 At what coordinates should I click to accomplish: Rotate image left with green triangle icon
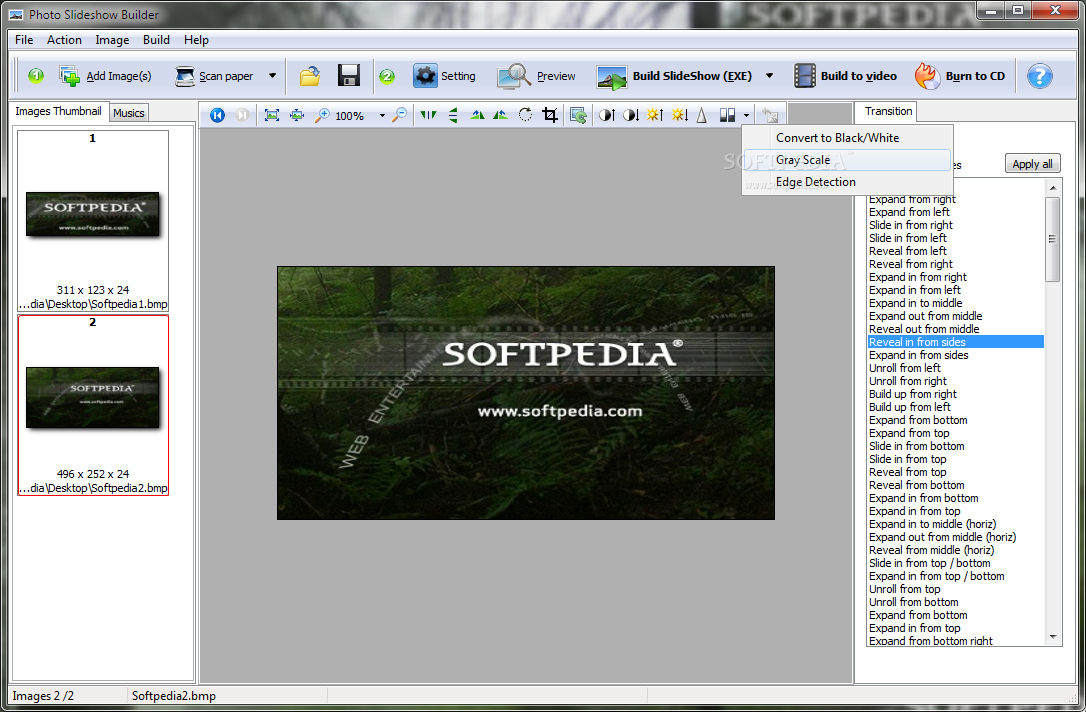pos(477,115)
